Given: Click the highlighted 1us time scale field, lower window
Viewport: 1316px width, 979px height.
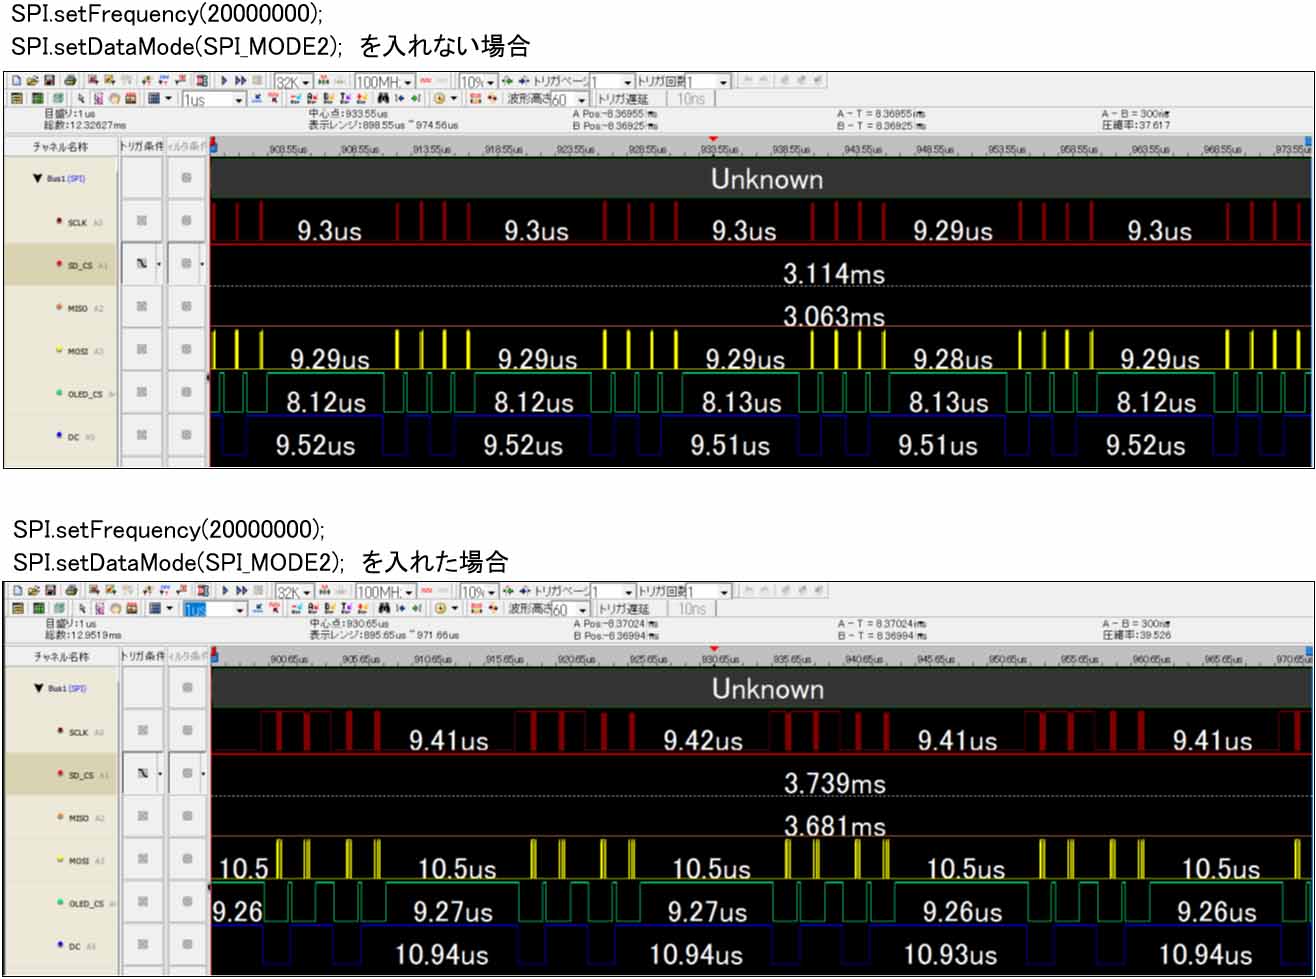Looking at the screenshot, I should [x=213, y=610].
